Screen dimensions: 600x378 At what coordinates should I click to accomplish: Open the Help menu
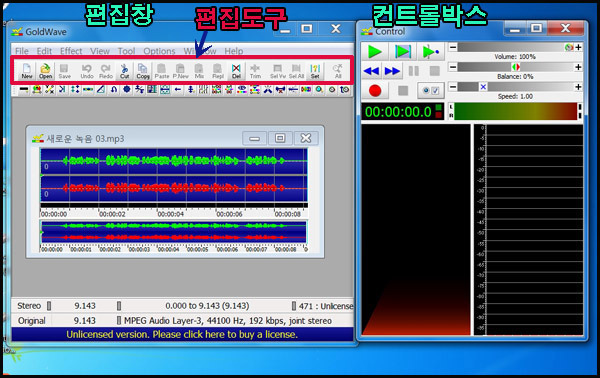[233, 51]
